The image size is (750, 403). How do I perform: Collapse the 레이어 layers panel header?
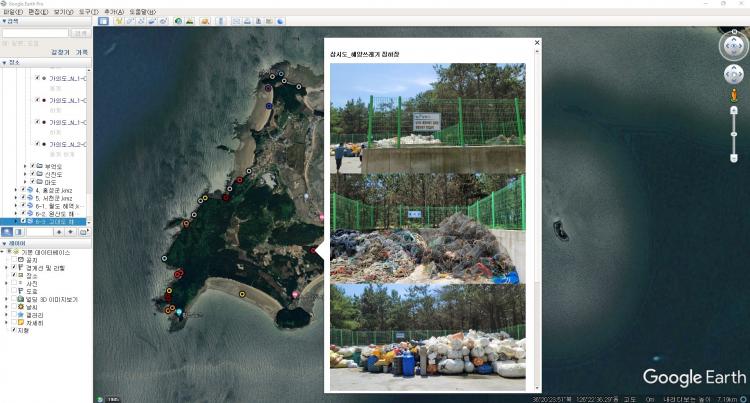coord(46,244)
